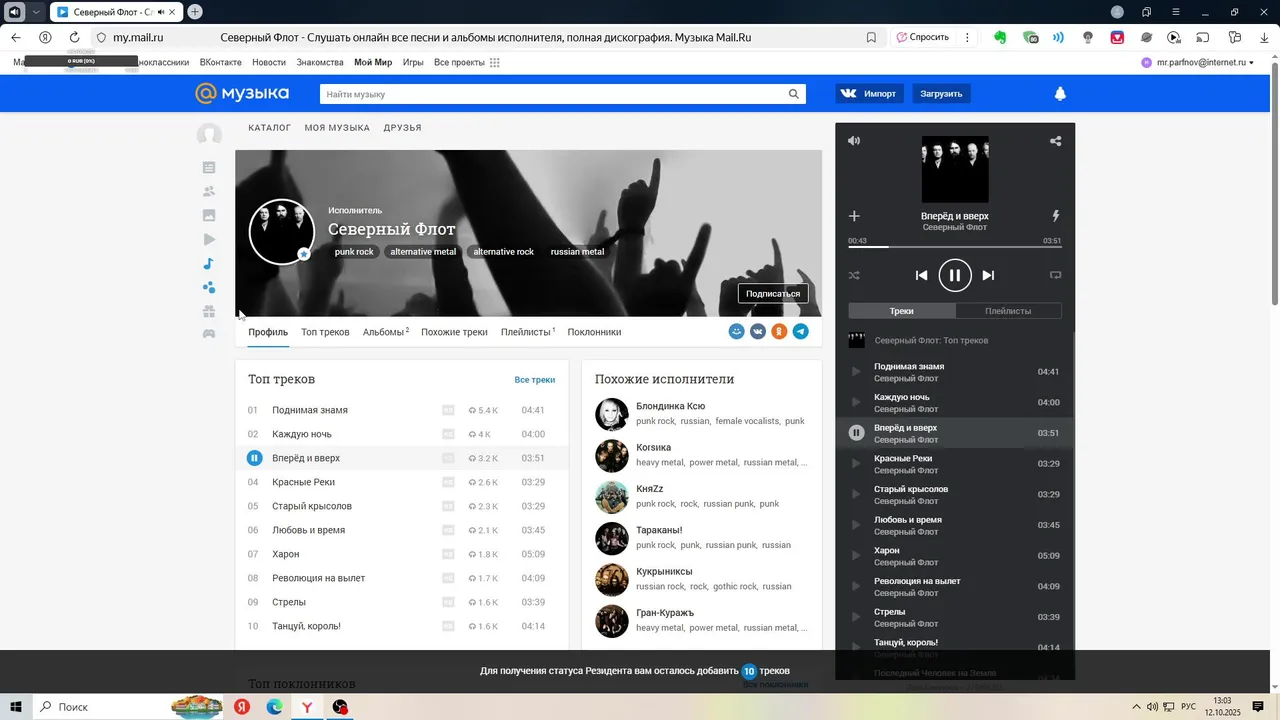Open mr.parfnov account dropdown
1280x720 pixels.
point(1198,62)
